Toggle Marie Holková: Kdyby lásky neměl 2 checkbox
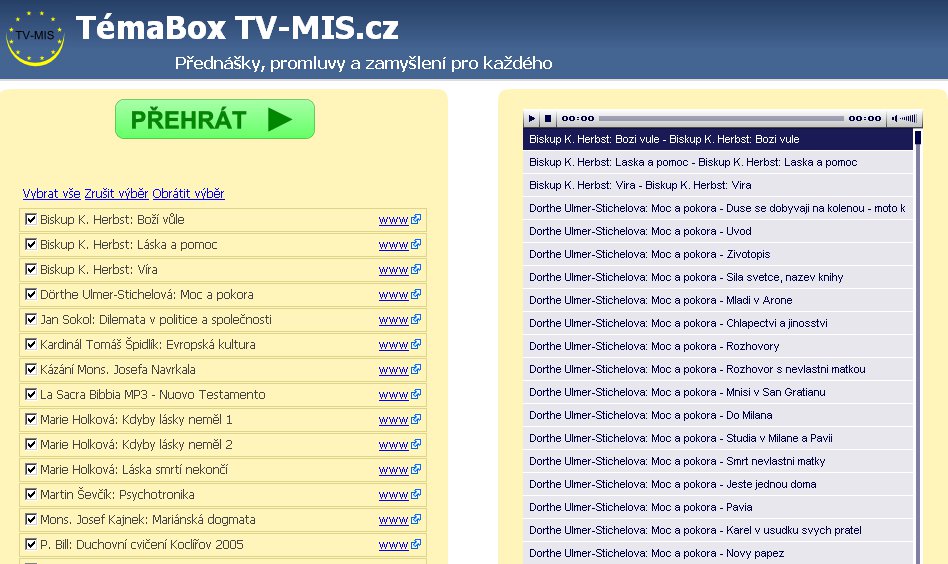This screenshot has height=564, width=948. [x=31, y=444]
